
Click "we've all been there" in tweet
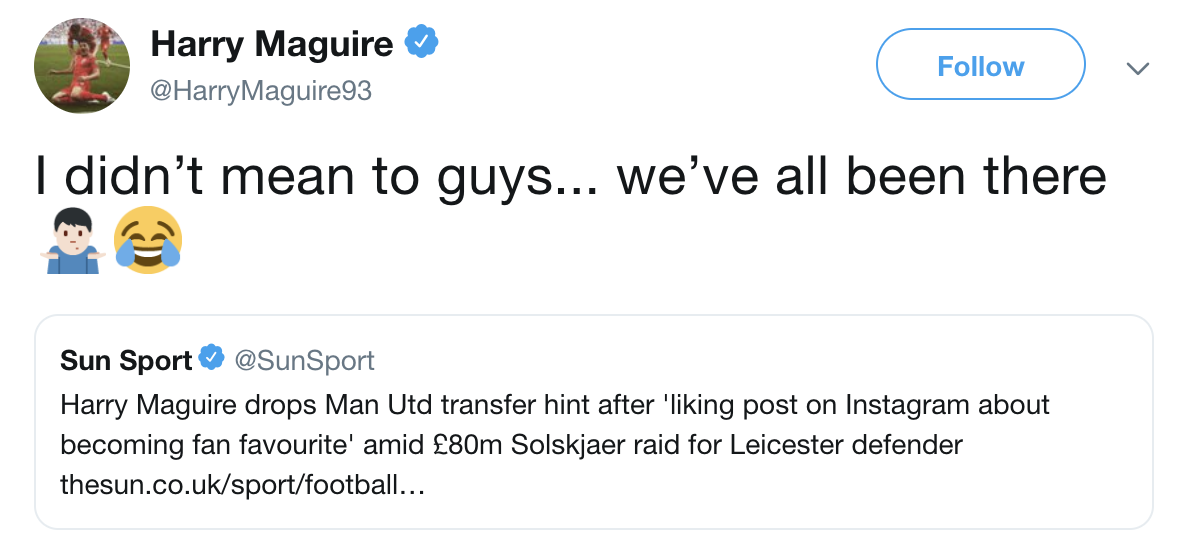click(862, 177)
